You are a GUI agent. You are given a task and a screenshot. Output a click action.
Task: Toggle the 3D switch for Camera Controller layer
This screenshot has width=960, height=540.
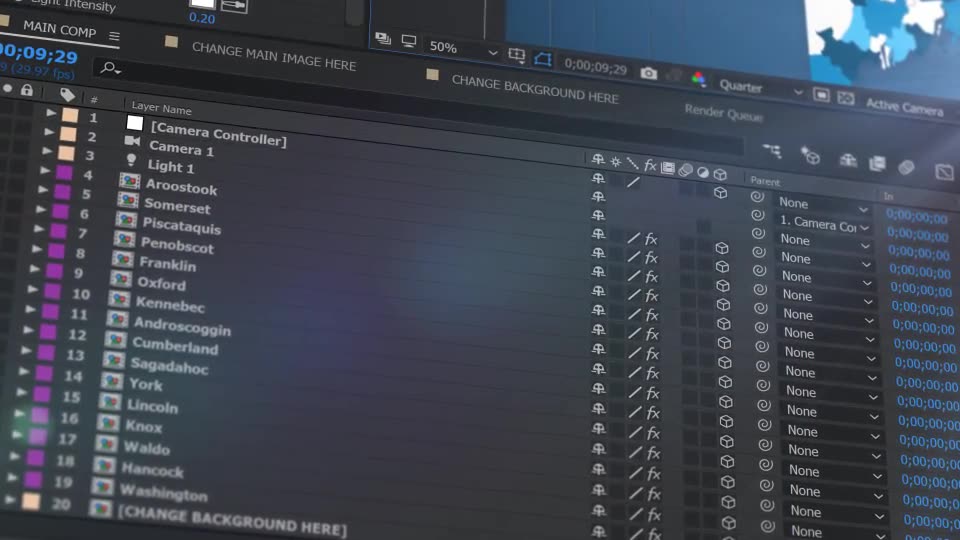click(x=721, y=193)
